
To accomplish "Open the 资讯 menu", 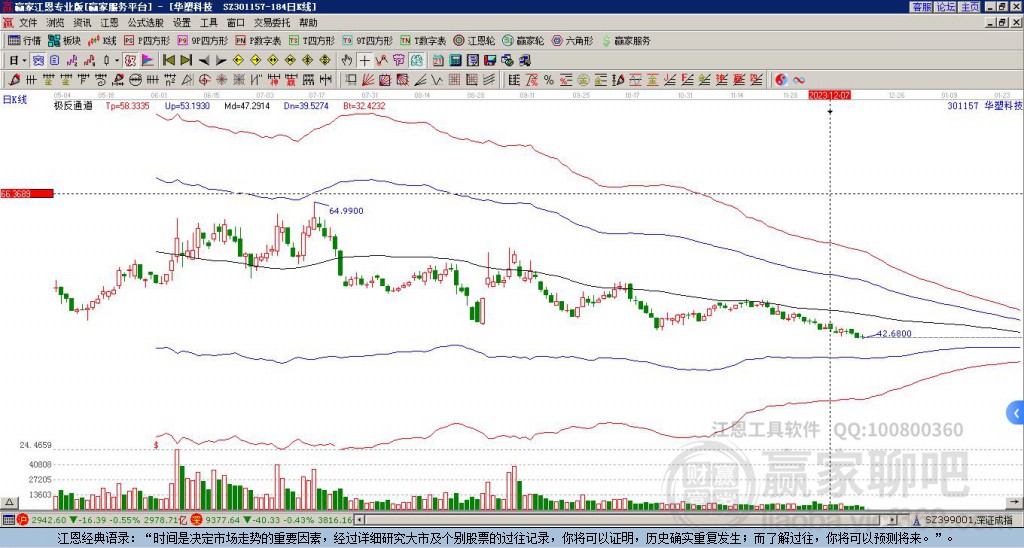I will pyautogui.click(x=82, y=23).
